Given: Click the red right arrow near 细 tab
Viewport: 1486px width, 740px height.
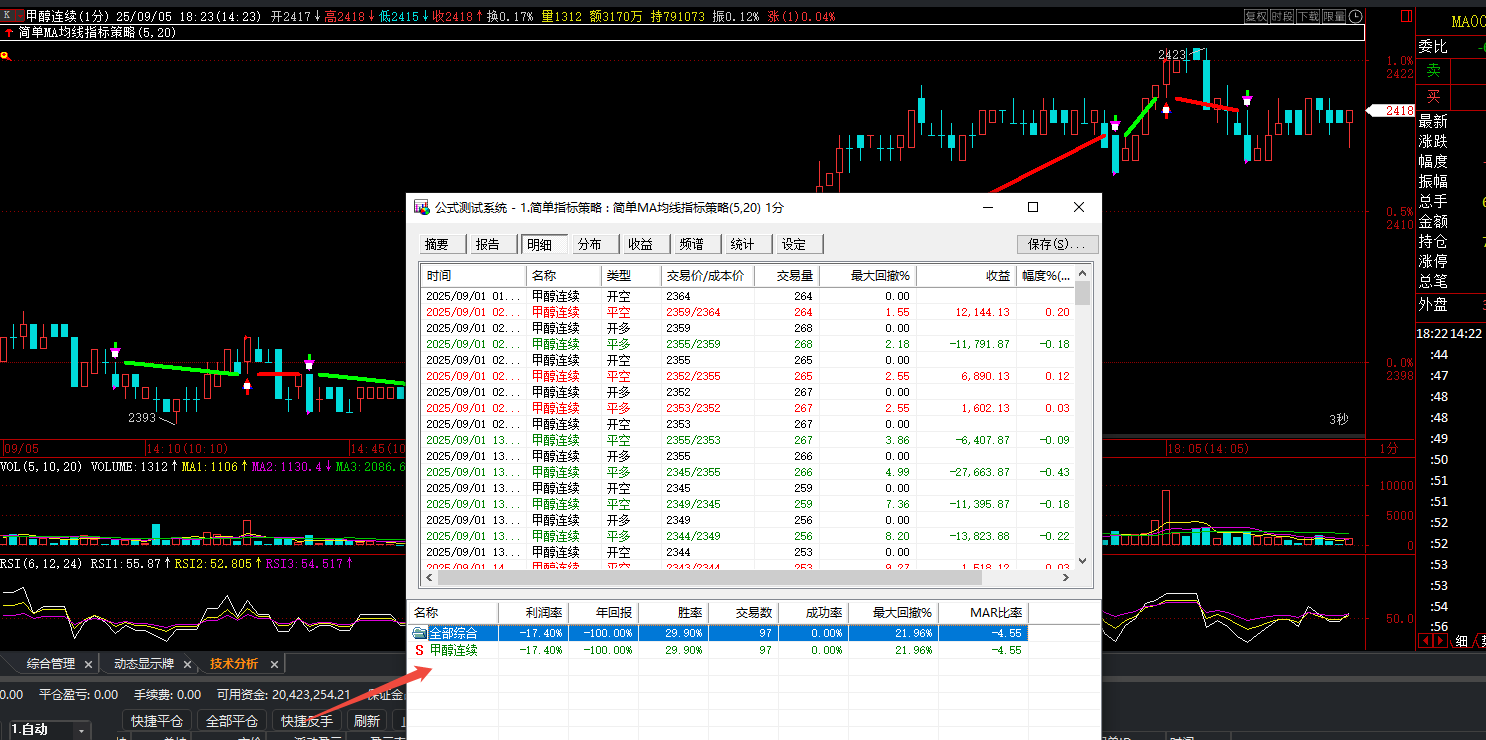Looking at the screenshot, I should click(1441, 641).
